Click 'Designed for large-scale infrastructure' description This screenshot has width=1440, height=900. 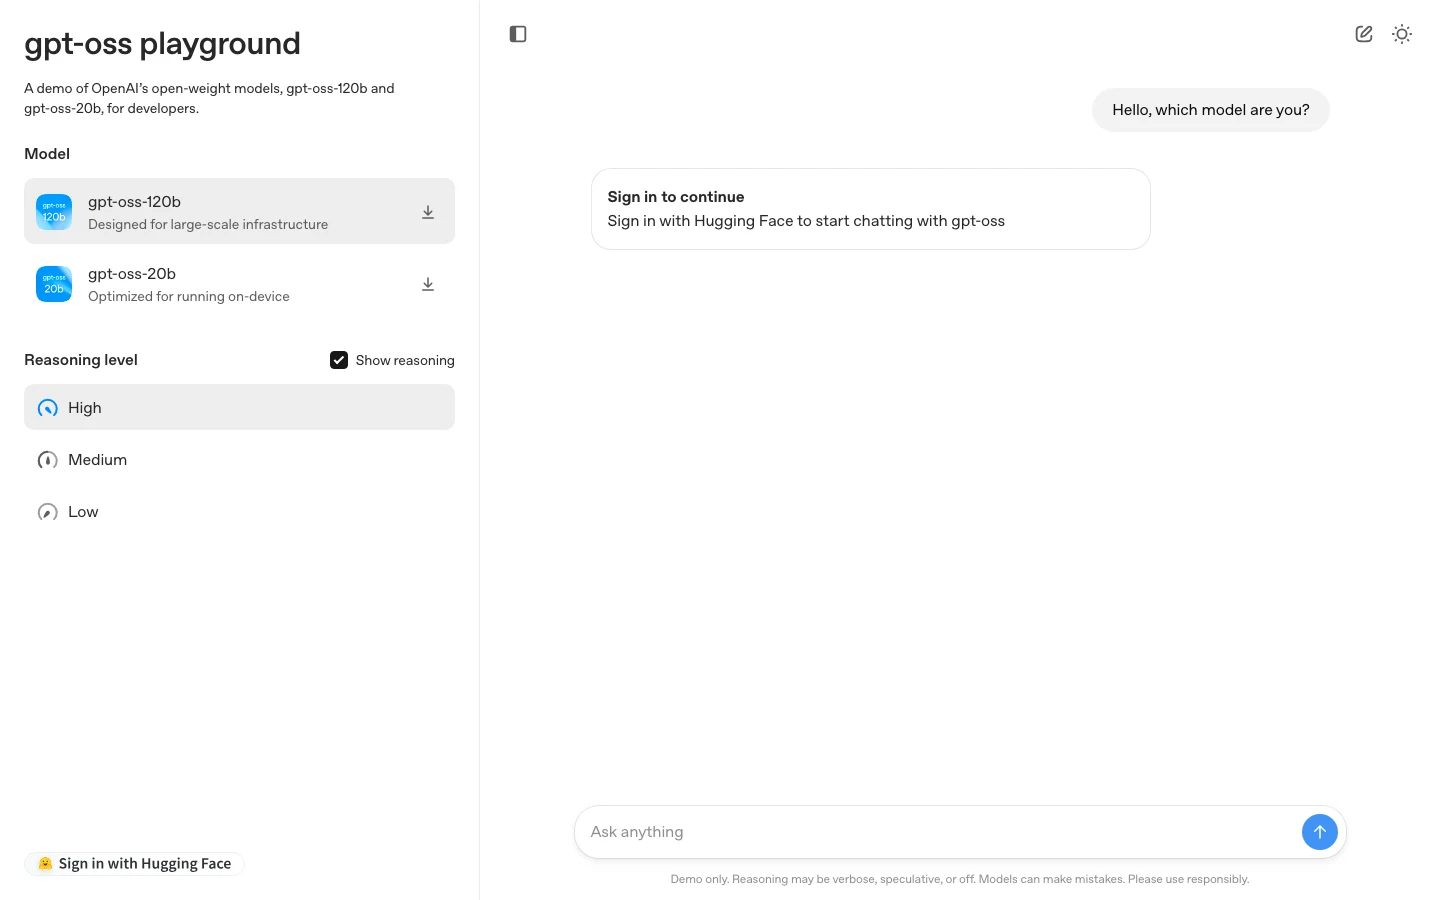[208, 225]
